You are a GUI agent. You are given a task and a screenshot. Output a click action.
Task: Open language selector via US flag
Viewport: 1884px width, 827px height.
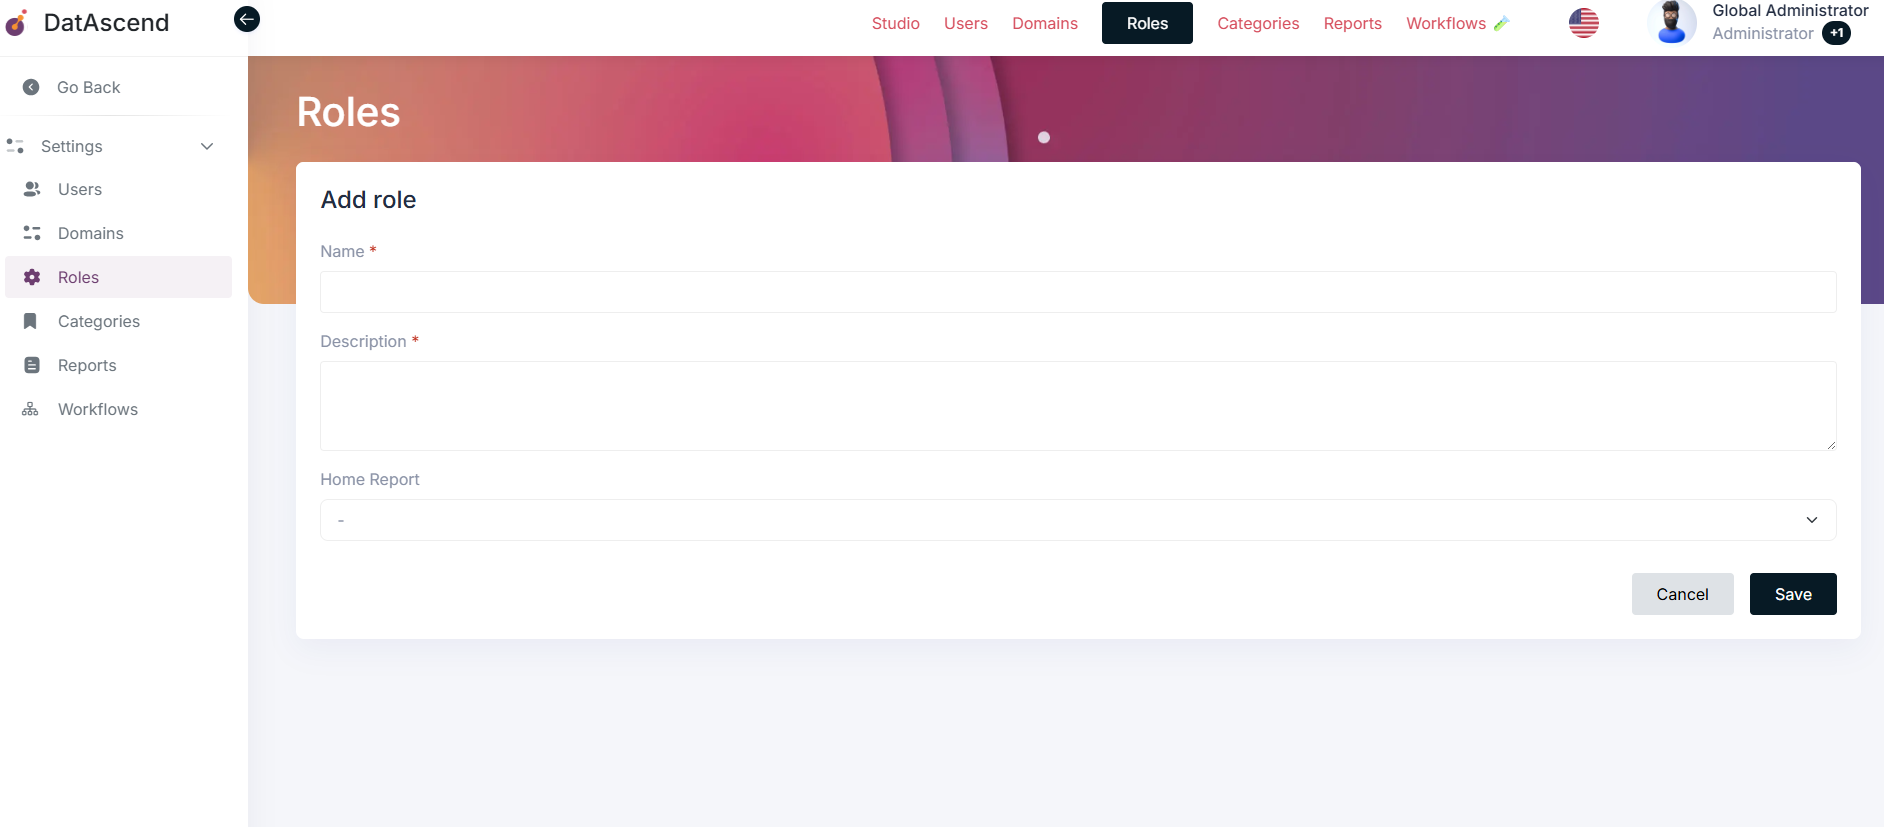tap(1583, 23)
